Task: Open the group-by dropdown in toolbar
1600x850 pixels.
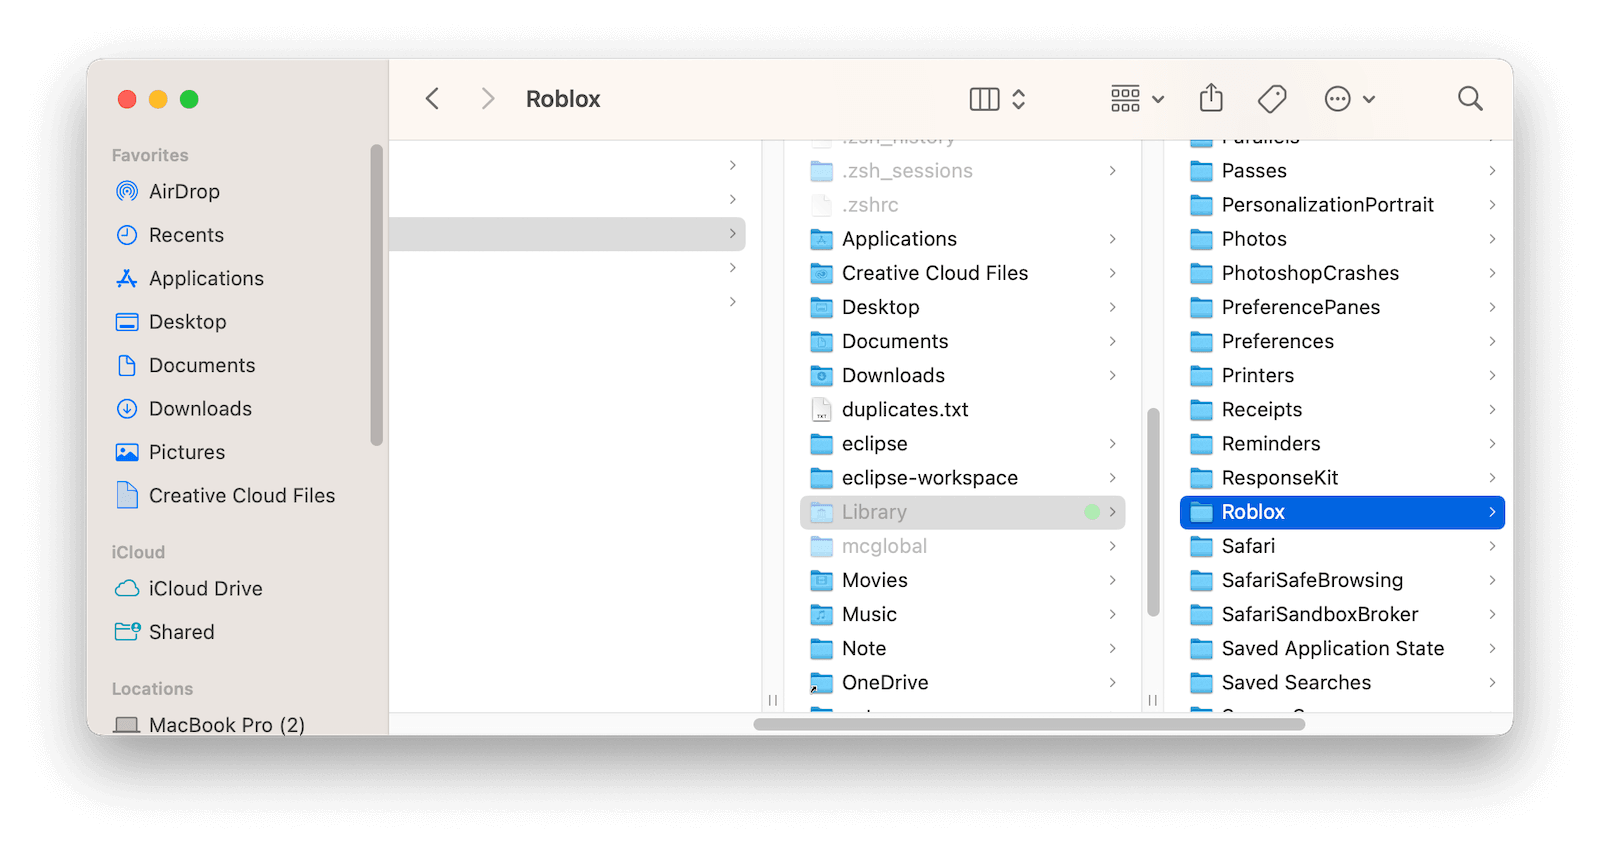Action: click(1137, 99)
